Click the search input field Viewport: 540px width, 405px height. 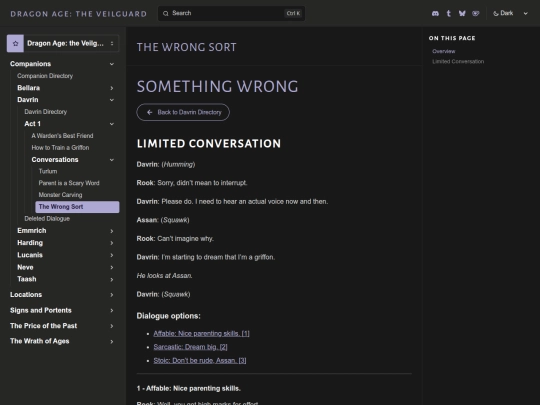click(x=231, y=13)
